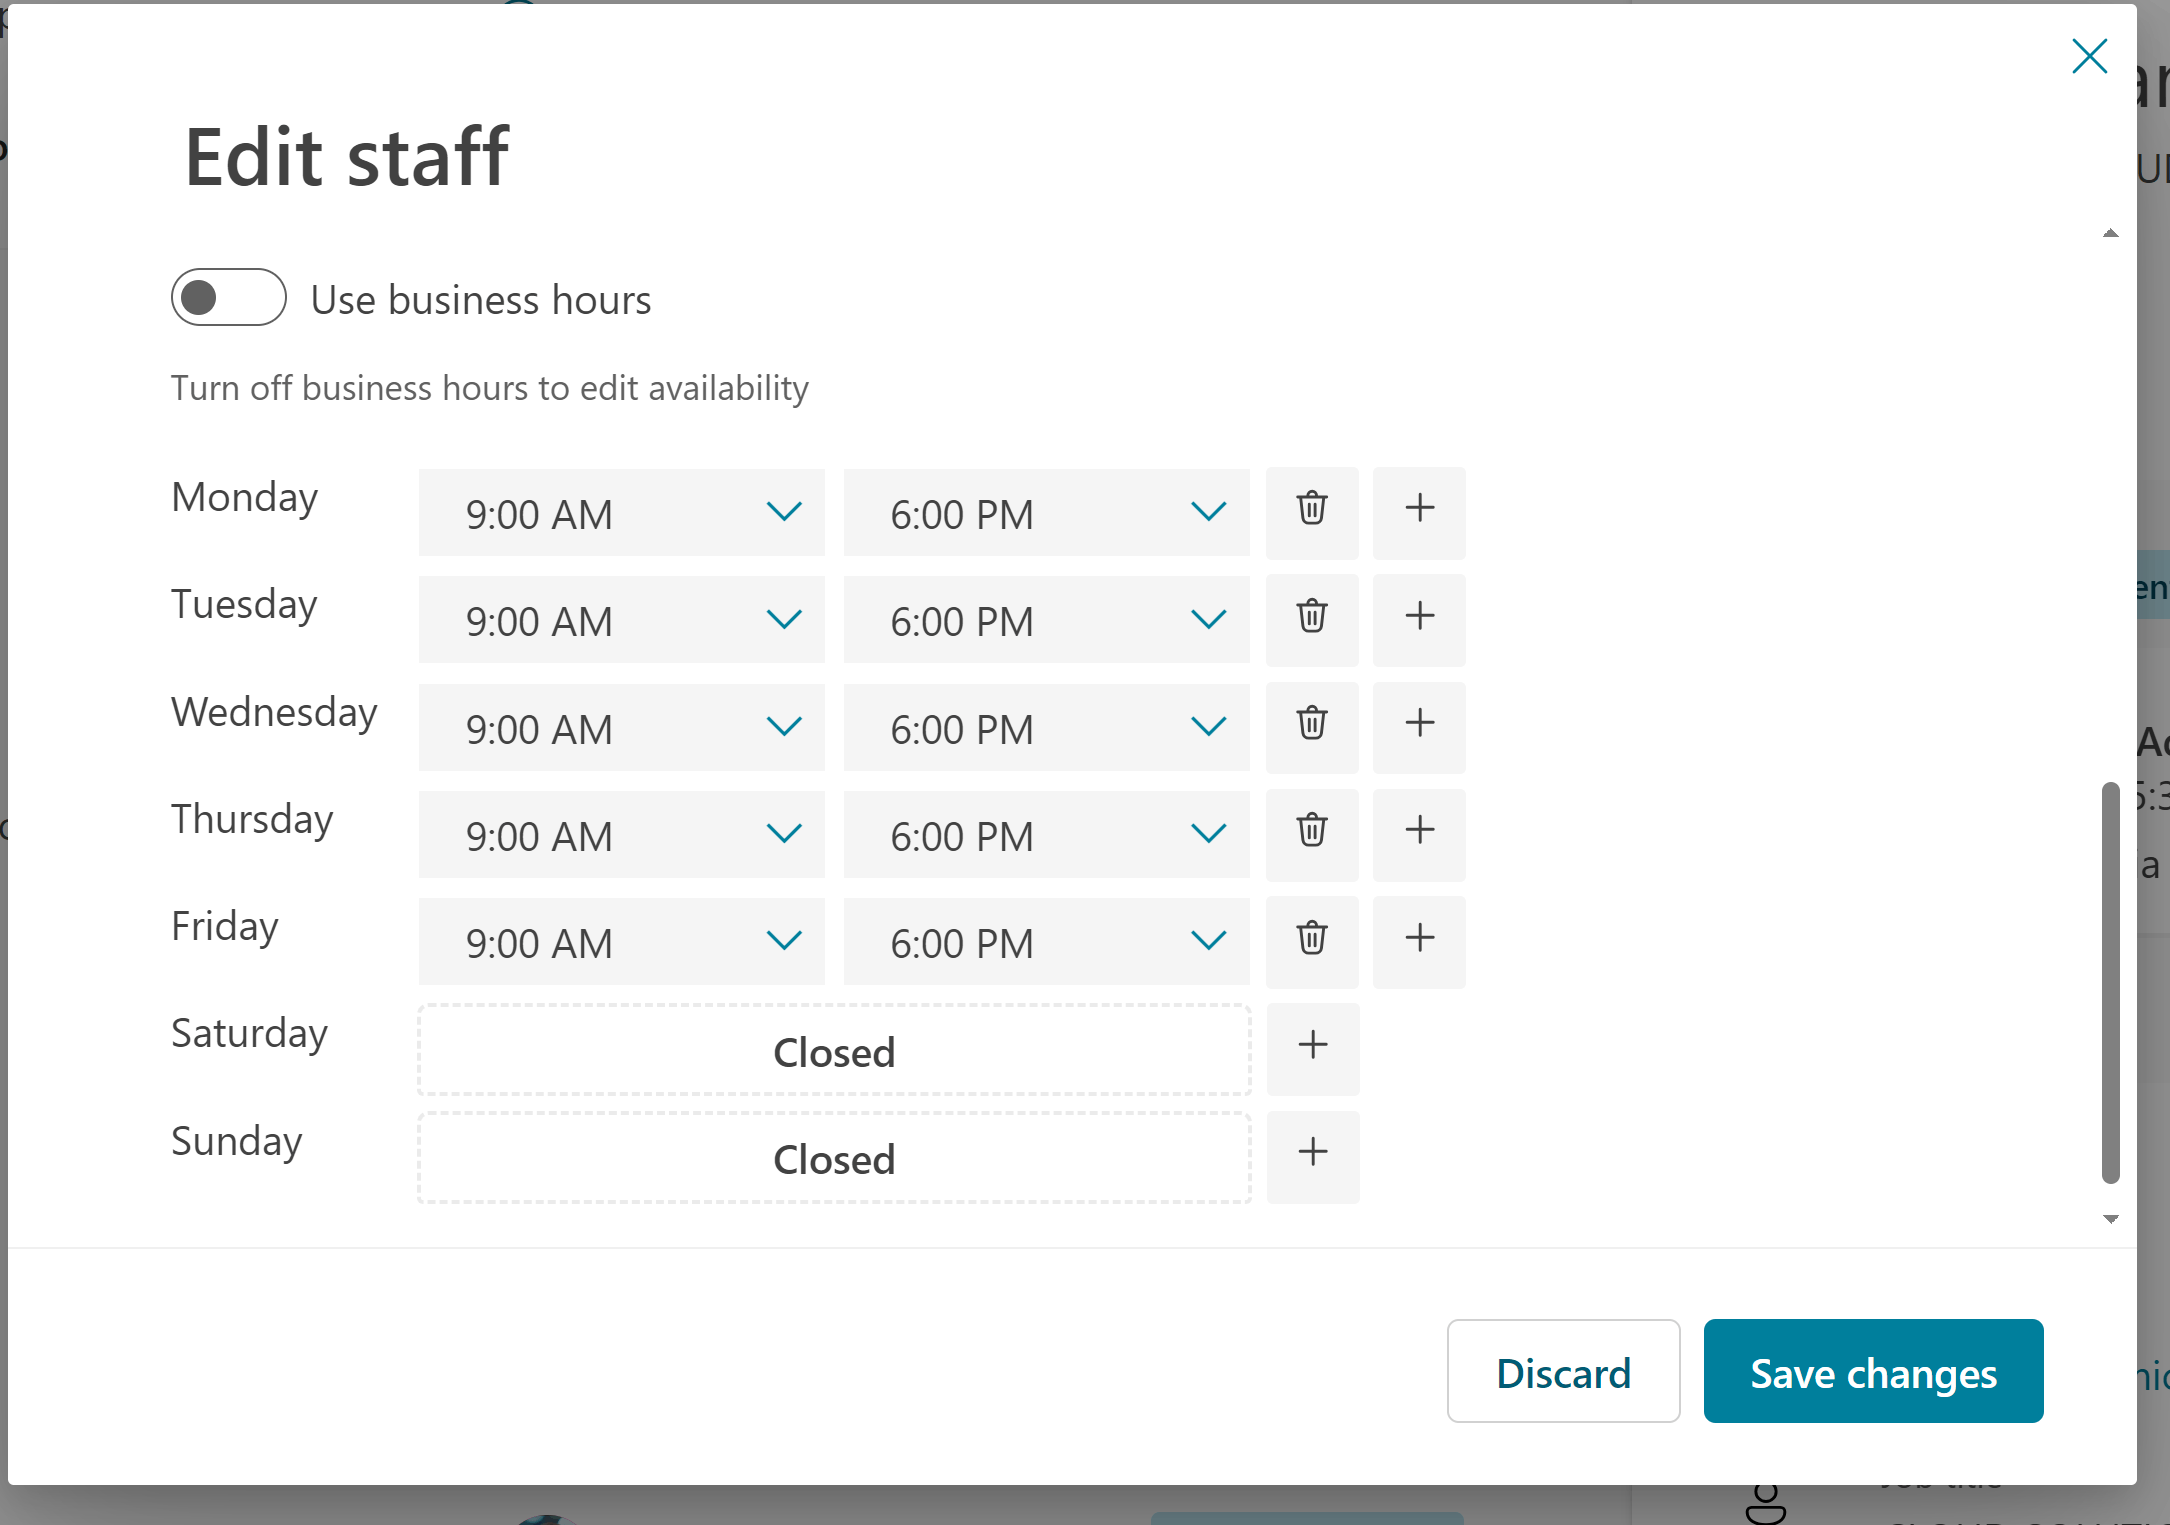Discard the staff edits
2170x1525 pixels.
click(x=1562, y=1371)
